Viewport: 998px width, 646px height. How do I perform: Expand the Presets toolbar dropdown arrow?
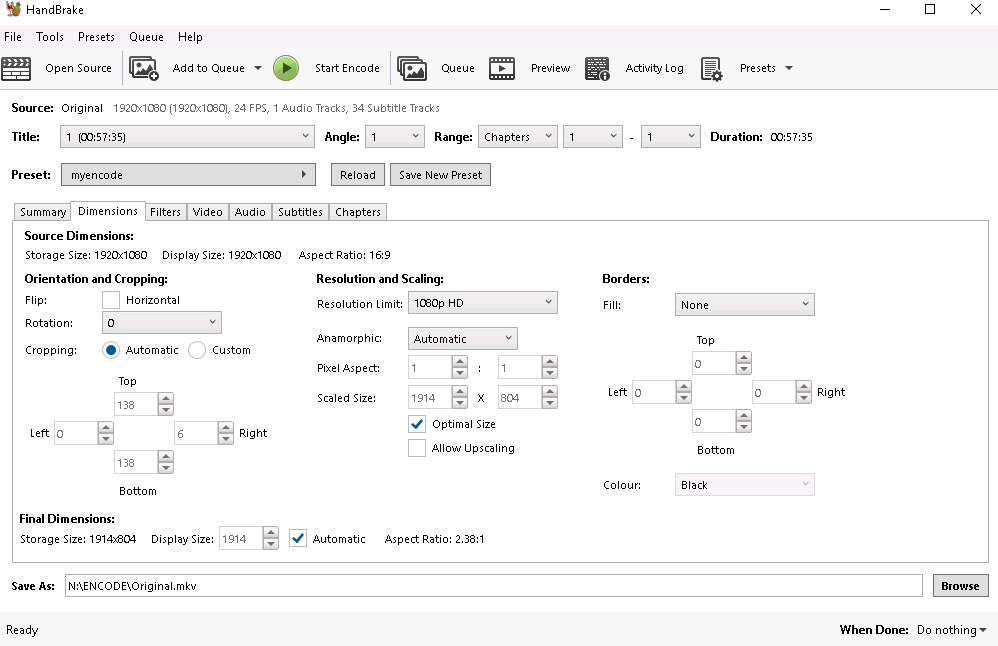[x=789, y=68]
